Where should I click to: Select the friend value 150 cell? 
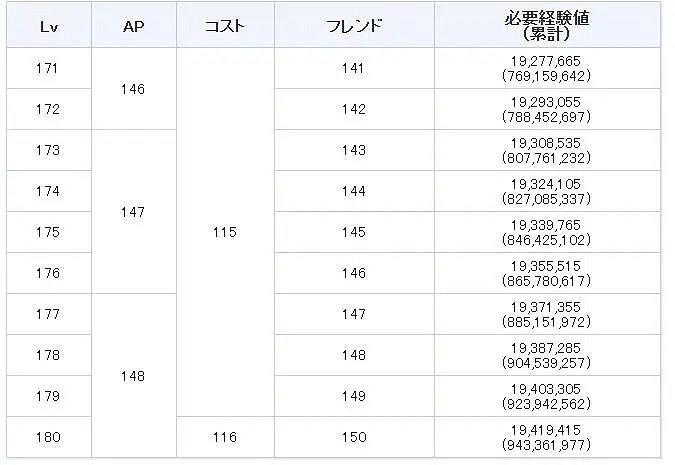click(353, 437)
